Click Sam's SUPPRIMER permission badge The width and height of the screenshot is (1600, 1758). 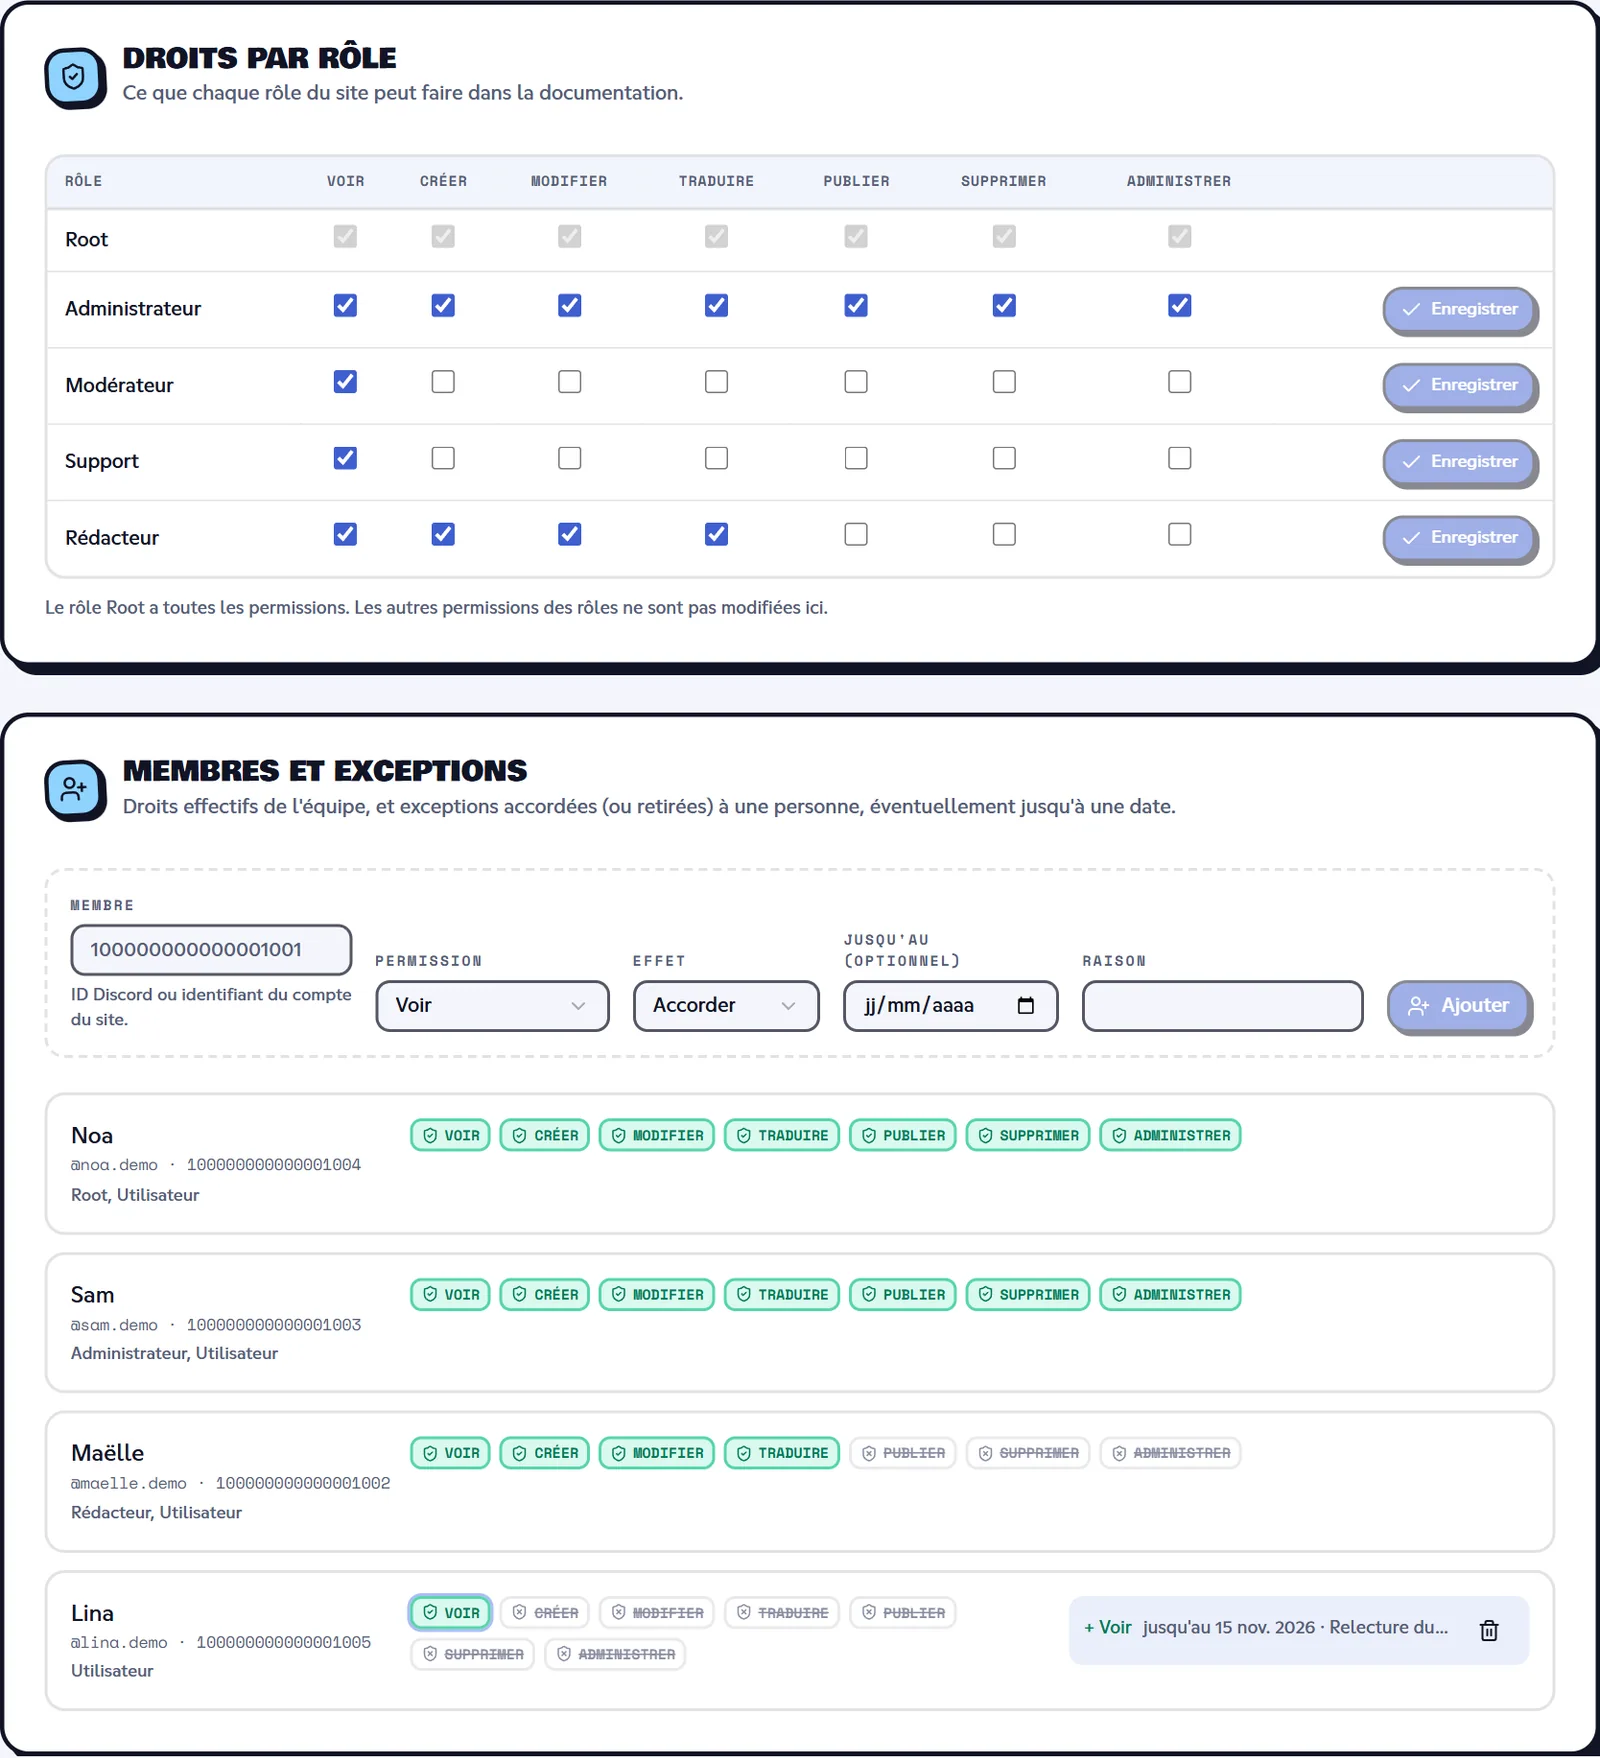pos(1028,1294)
